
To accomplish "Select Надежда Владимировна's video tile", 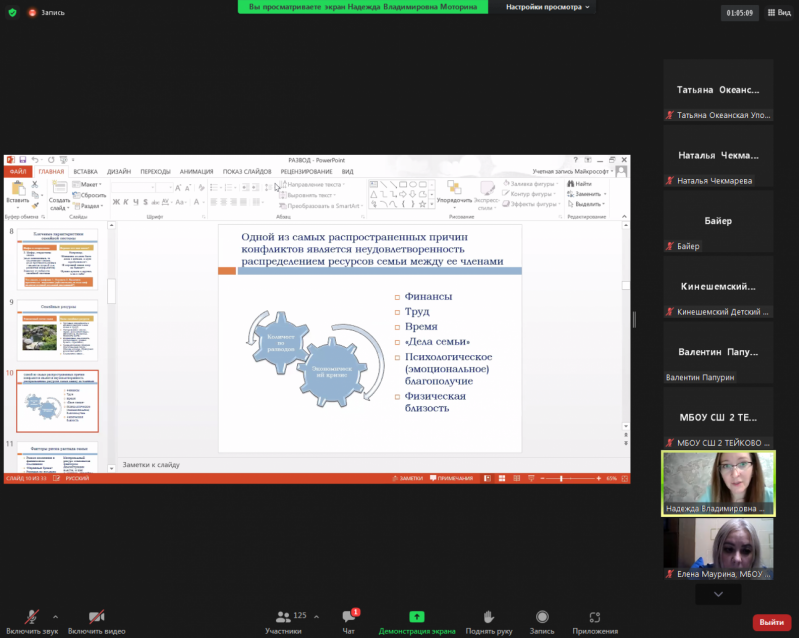I will [718, 483].
